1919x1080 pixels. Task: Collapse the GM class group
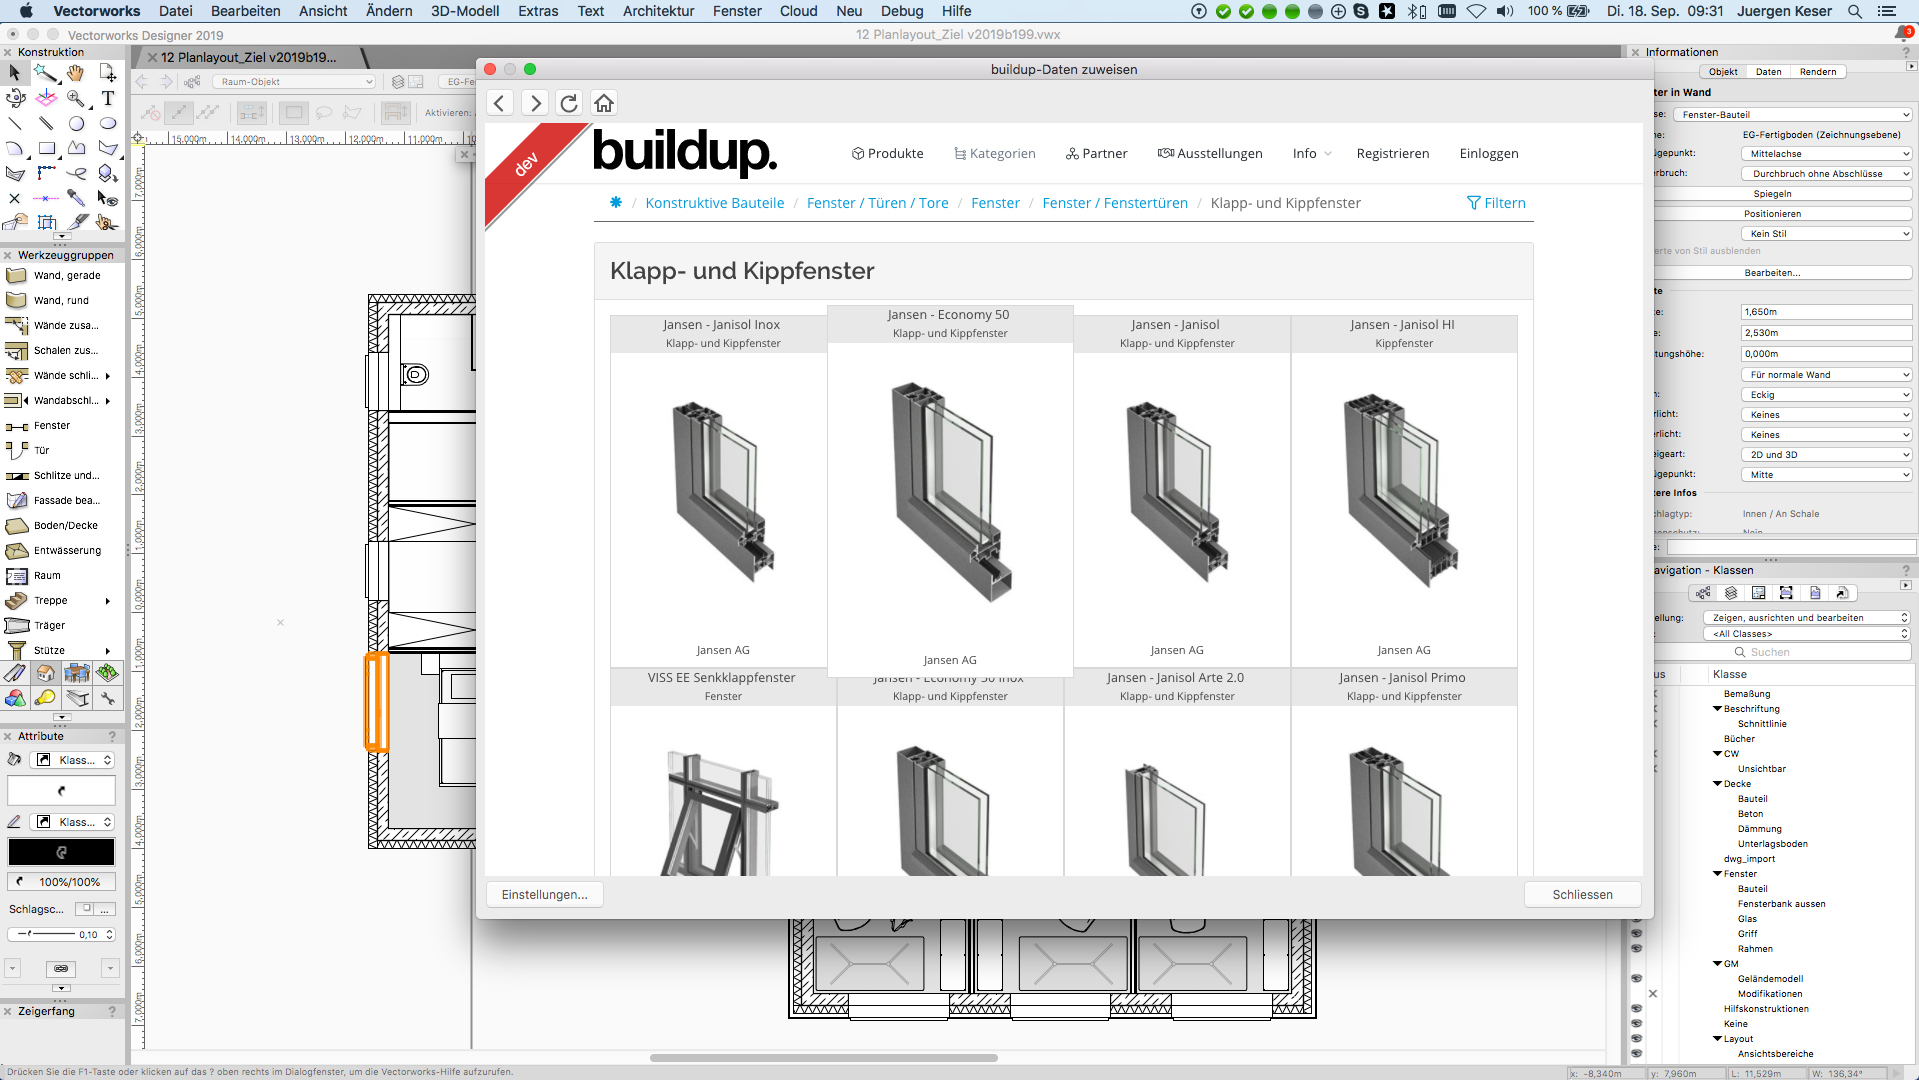click(x=1717, y=964)
